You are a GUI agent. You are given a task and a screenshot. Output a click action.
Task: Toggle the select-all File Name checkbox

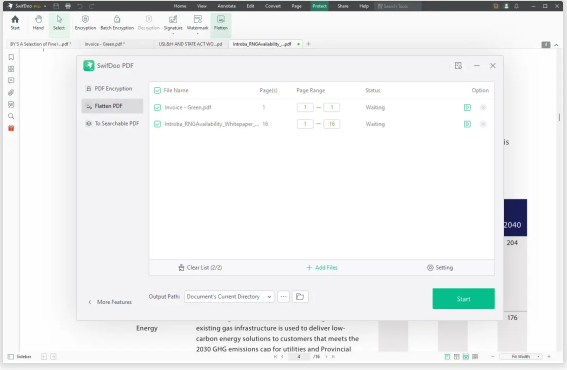pos(157,90)
